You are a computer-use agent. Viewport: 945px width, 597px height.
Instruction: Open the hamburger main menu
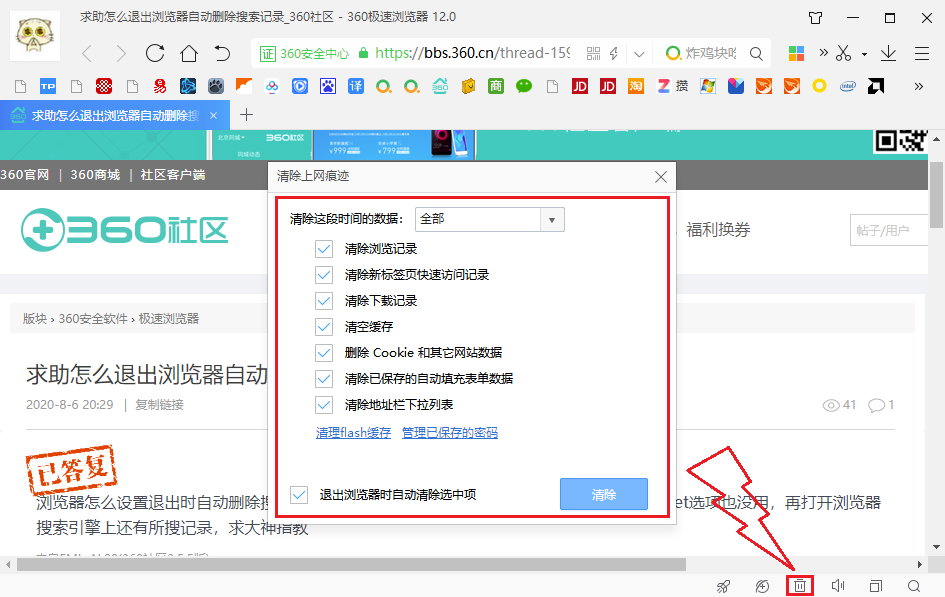[x=921, y=52]
